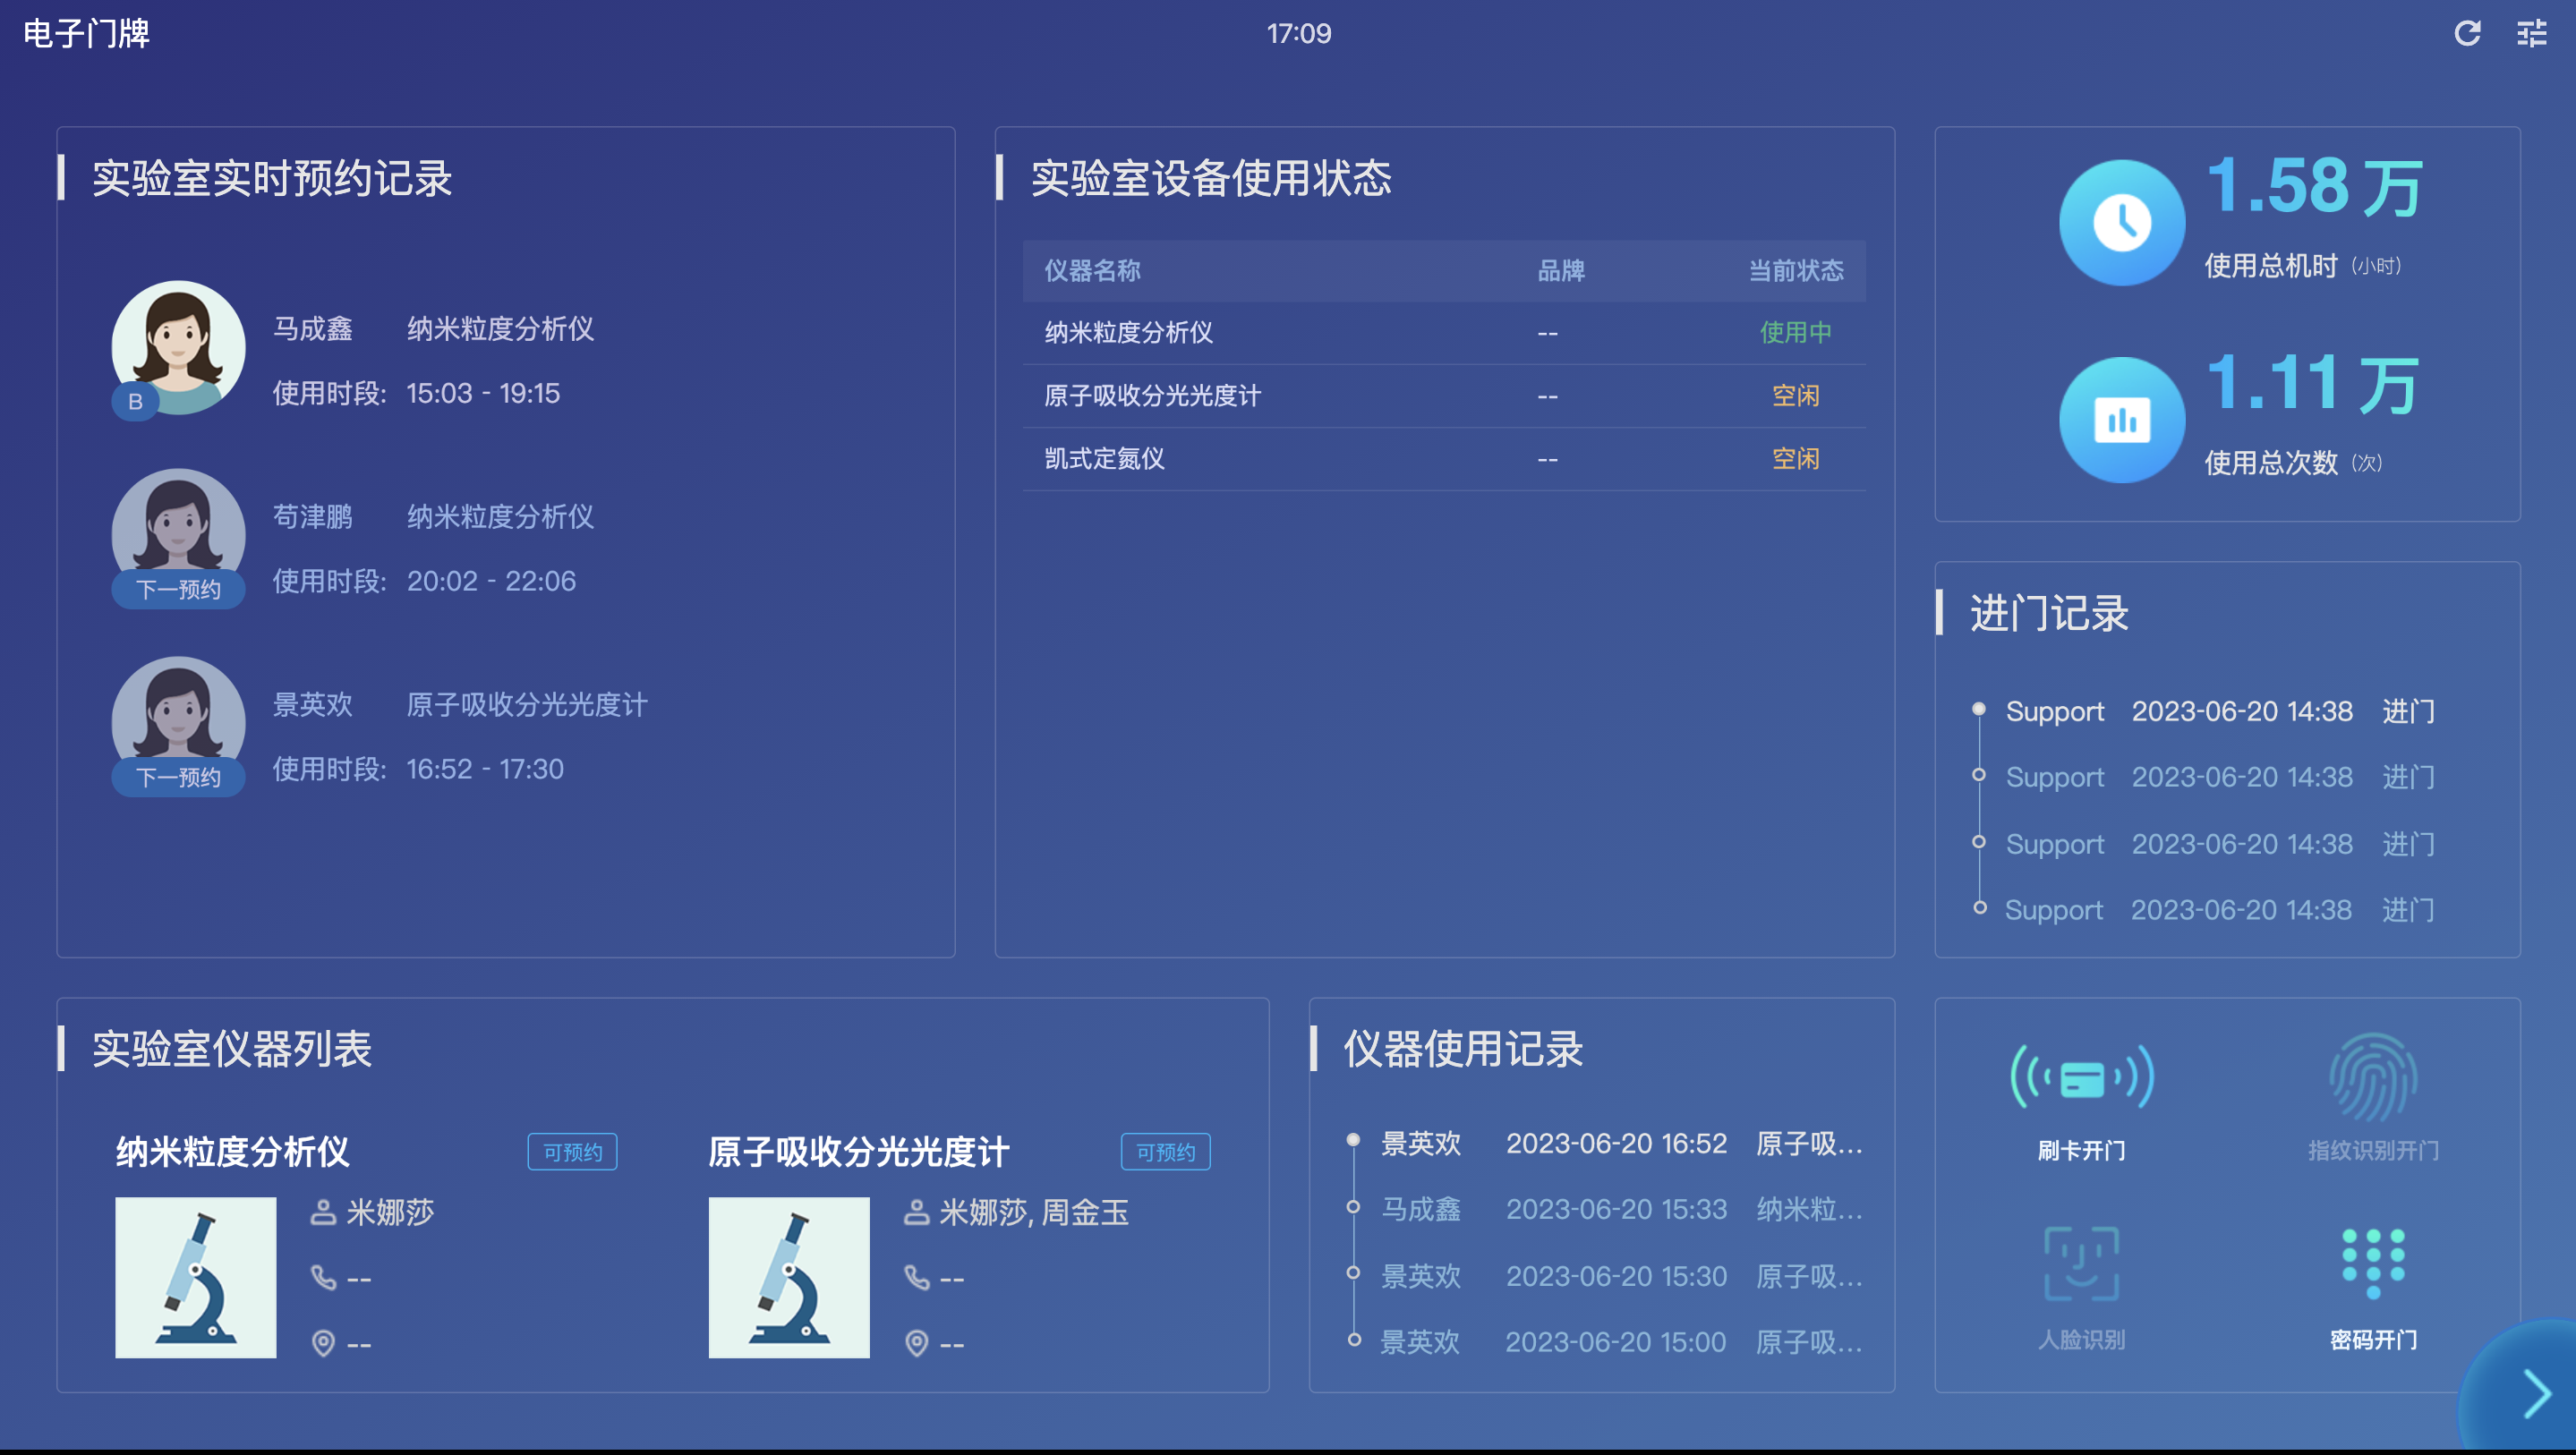The width and height of the screenshot is (2576, 1455).
Task: Click 可预约 tag for 纳米粒度分析仪
Action: click(x=572, y=1152)
